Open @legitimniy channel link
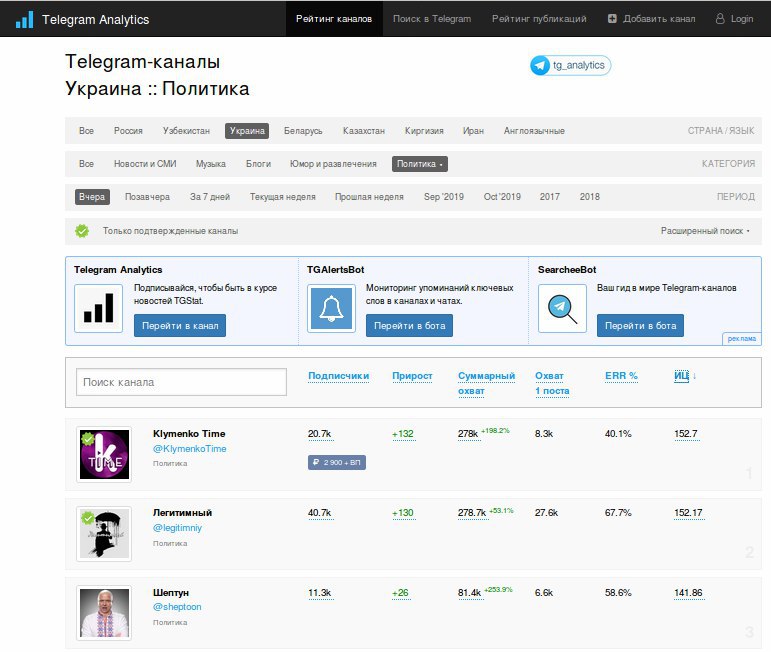The image size is (771, 652). (177, 528)
